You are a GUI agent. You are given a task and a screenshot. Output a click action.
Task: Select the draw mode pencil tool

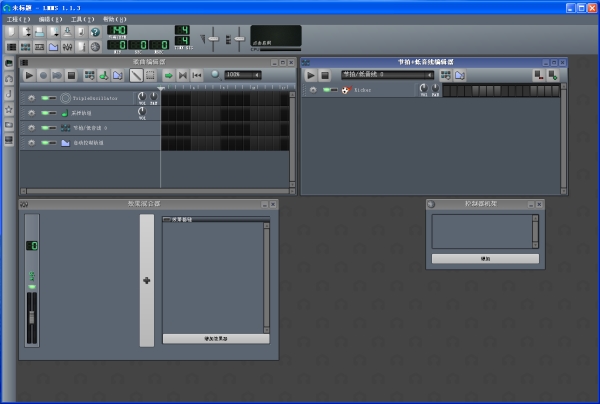click(x=136, y=75)
